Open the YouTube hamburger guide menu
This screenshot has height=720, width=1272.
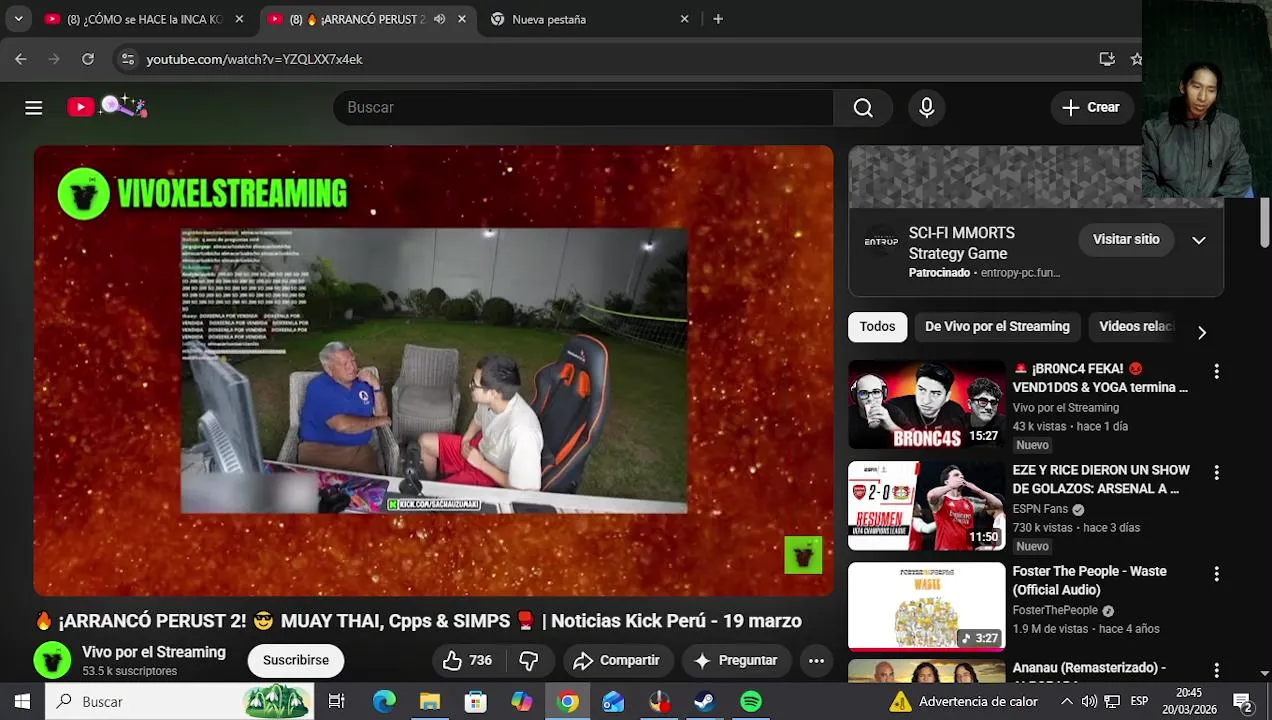34,107
